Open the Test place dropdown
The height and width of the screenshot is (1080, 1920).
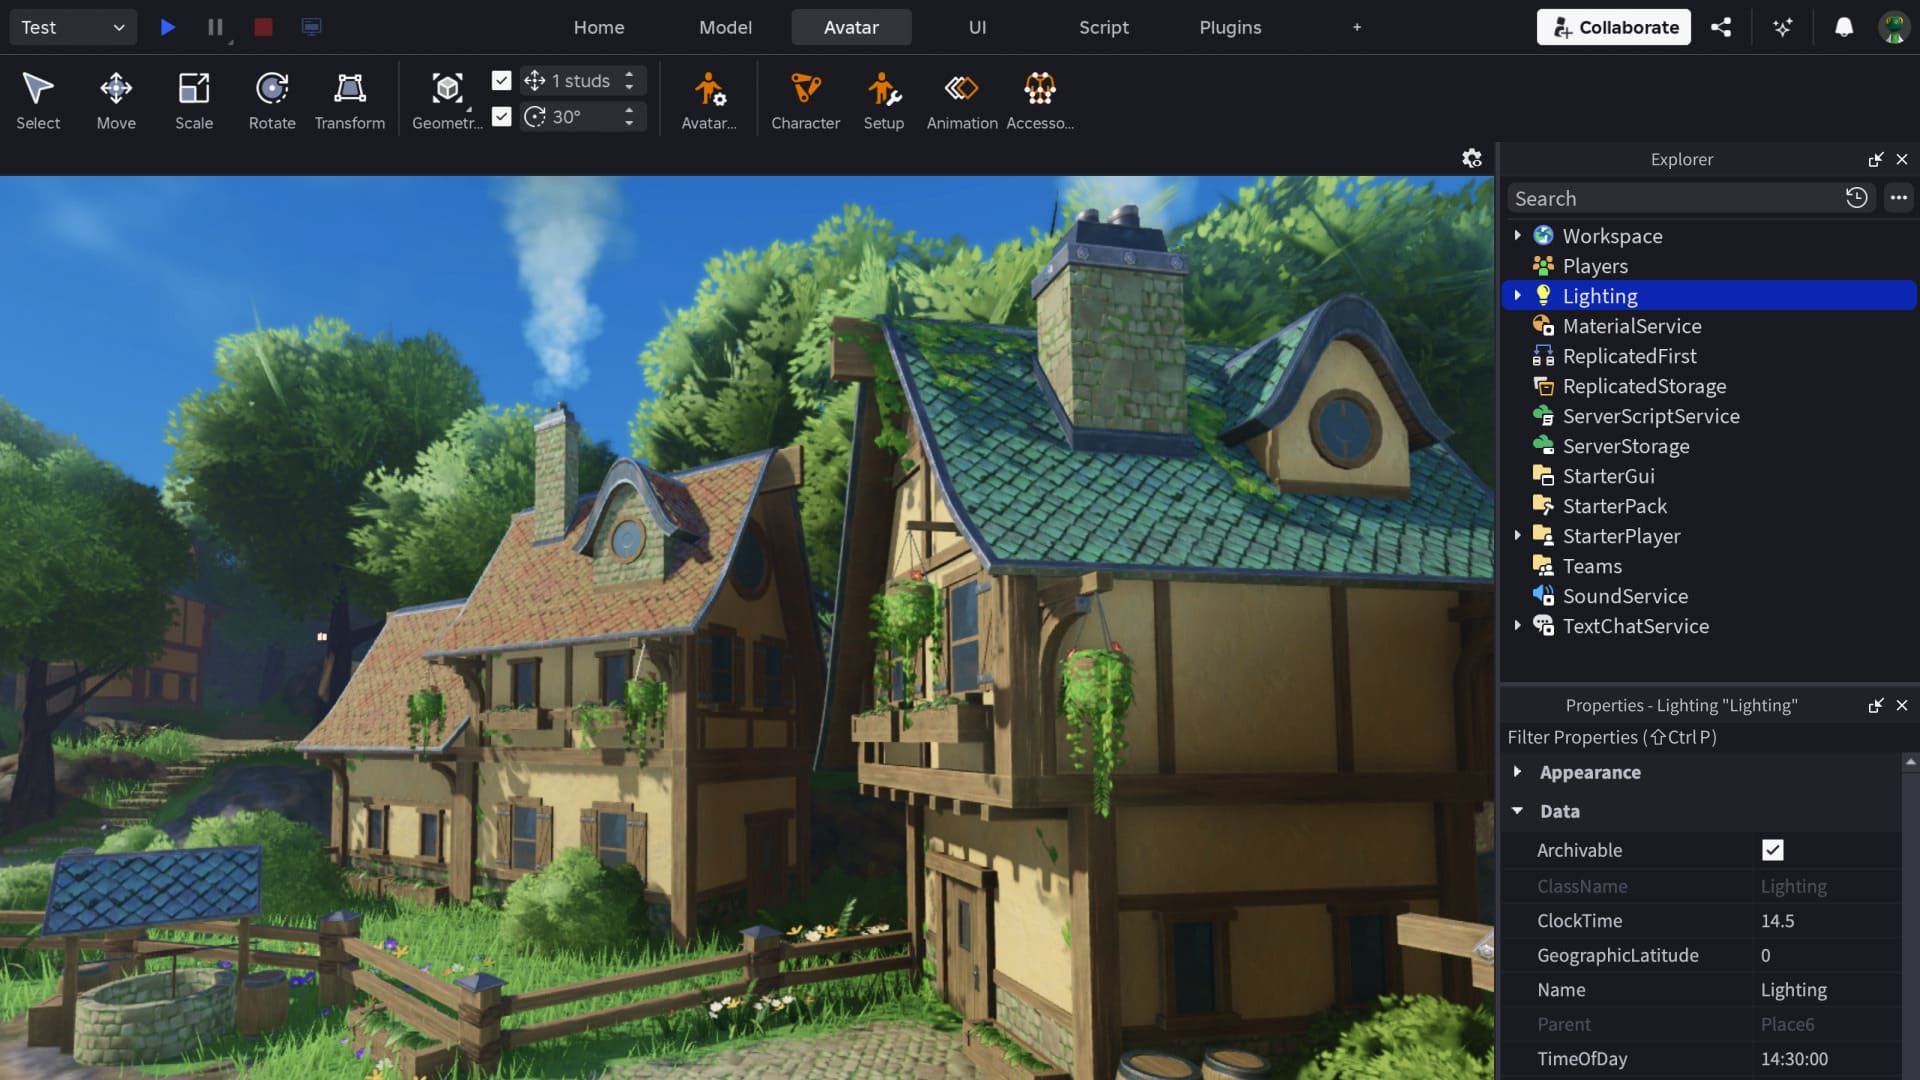[x=71, y=27]
